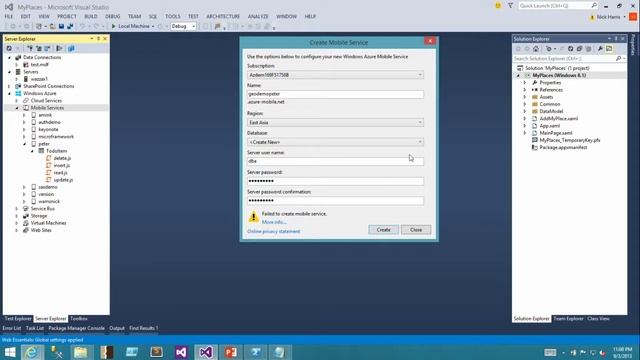The height and width of the screenshot is (360, 640).
Task: Switch to the Toolbox tab
Action: coord(79,318)
